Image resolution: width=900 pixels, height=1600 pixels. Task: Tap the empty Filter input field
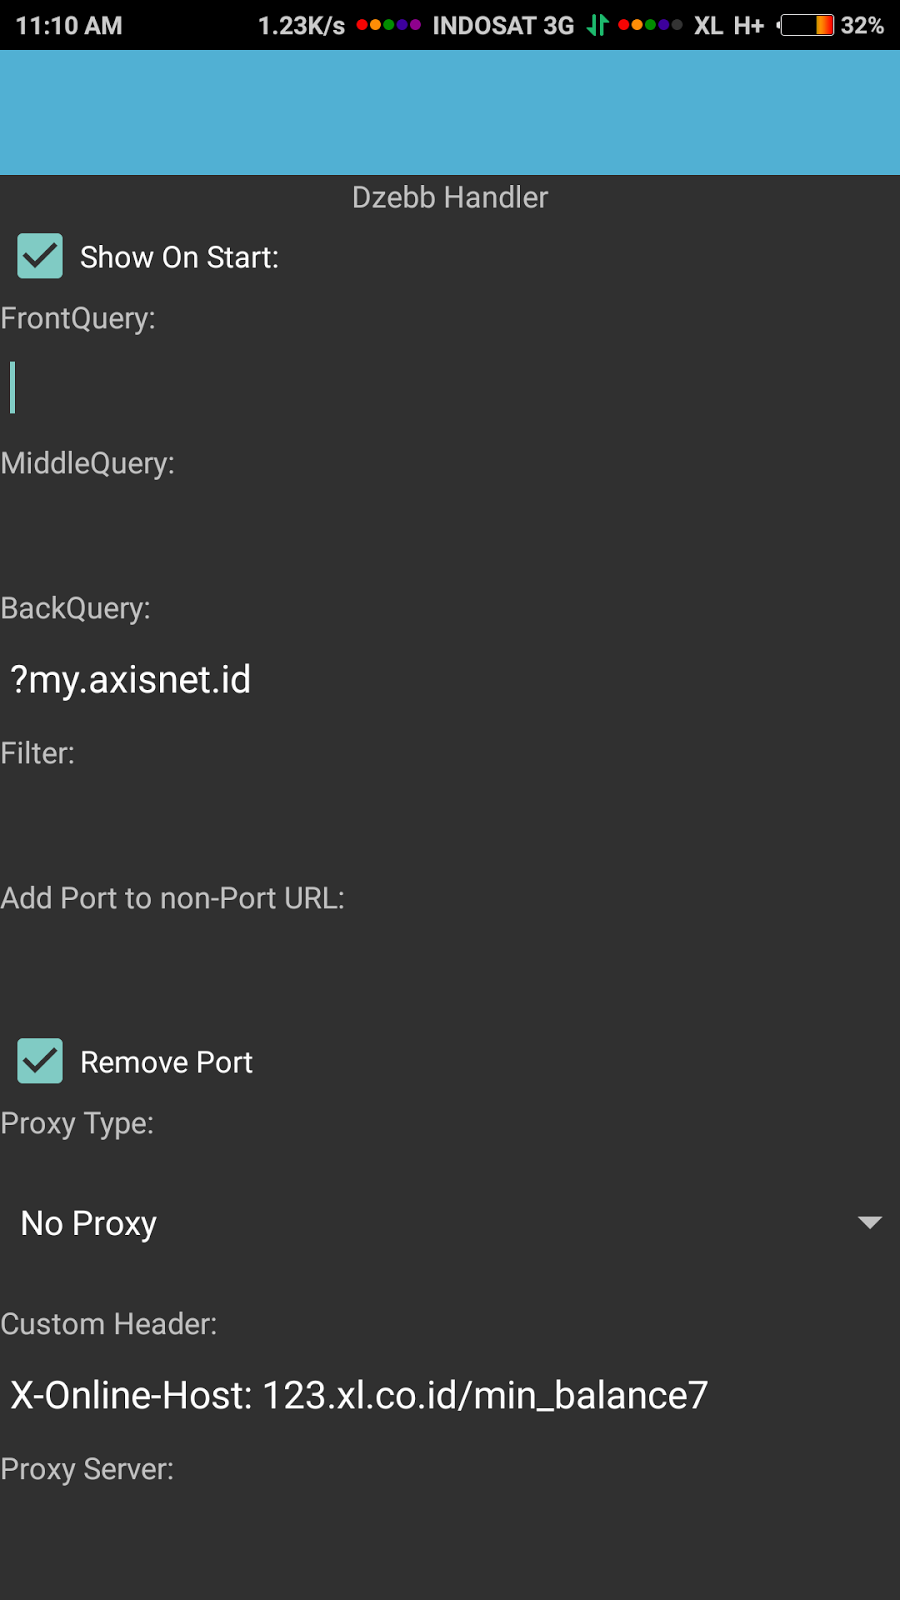450,824
